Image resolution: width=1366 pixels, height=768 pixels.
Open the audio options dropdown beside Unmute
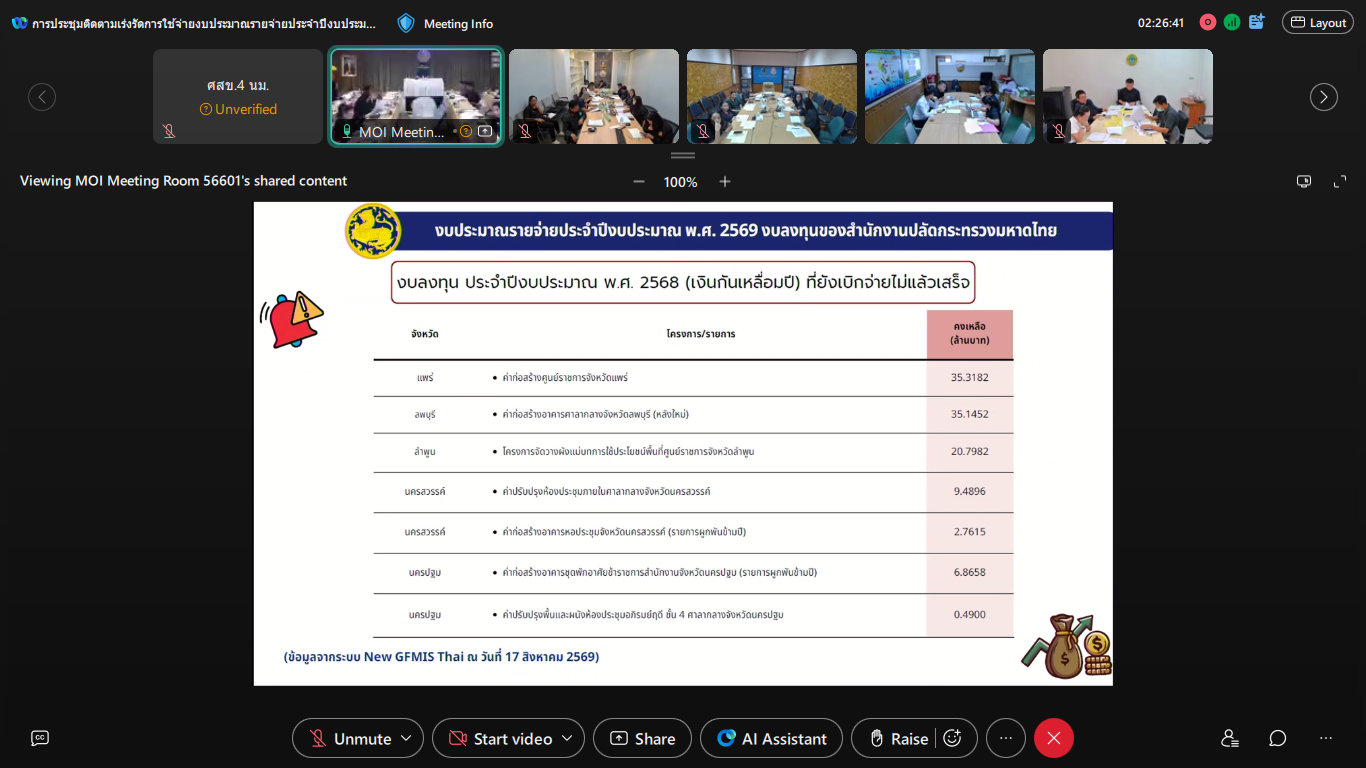406,739
